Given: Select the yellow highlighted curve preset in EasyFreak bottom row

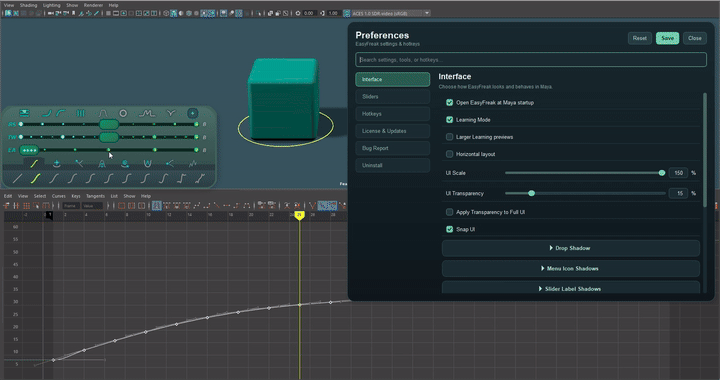Looking at the screenshot, I should click(36, 179).
